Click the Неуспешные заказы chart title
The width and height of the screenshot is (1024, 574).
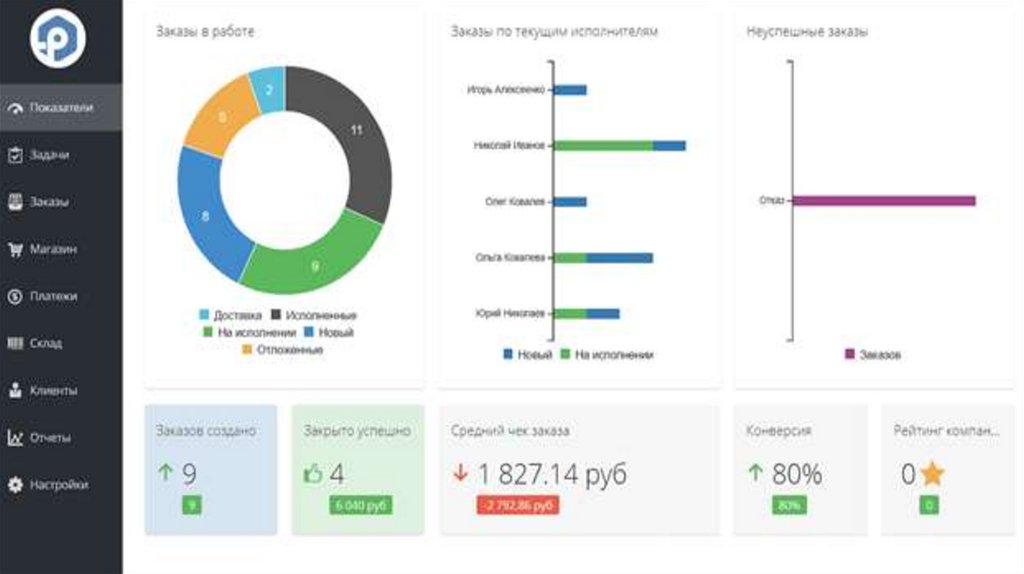tap(807, 31)
